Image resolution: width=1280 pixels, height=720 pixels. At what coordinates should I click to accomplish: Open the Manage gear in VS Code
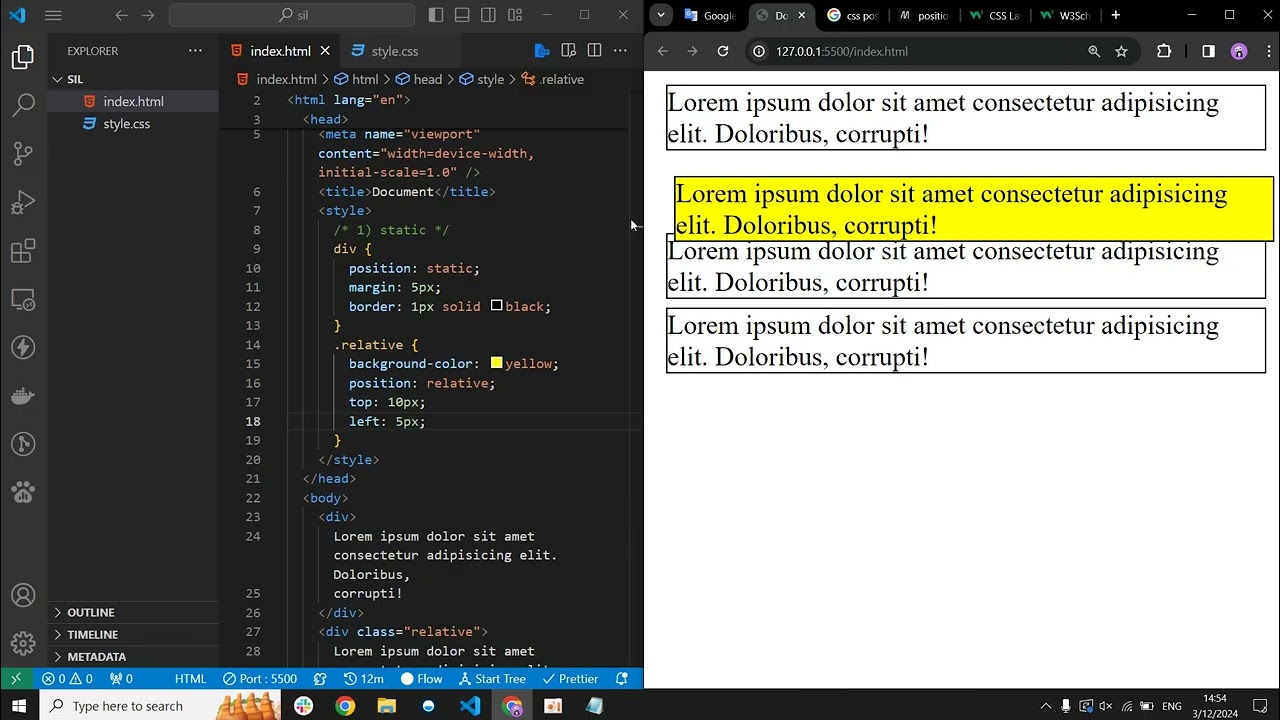[x=23, y=643]
